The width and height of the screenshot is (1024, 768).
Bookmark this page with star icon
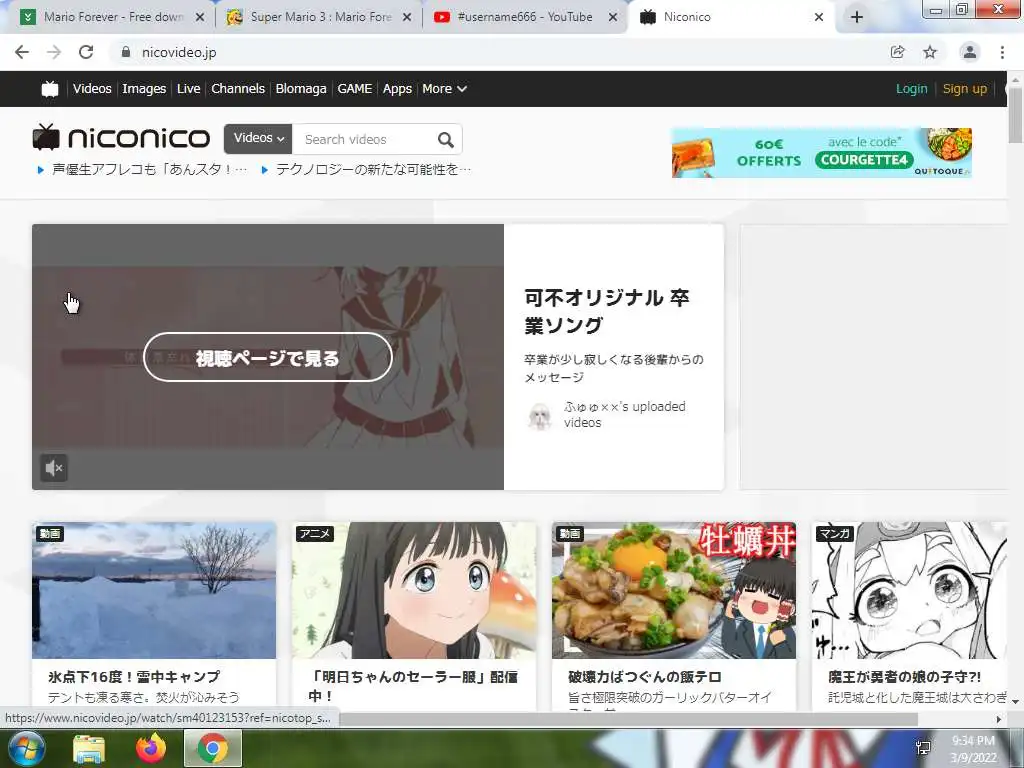pos(930,52)
